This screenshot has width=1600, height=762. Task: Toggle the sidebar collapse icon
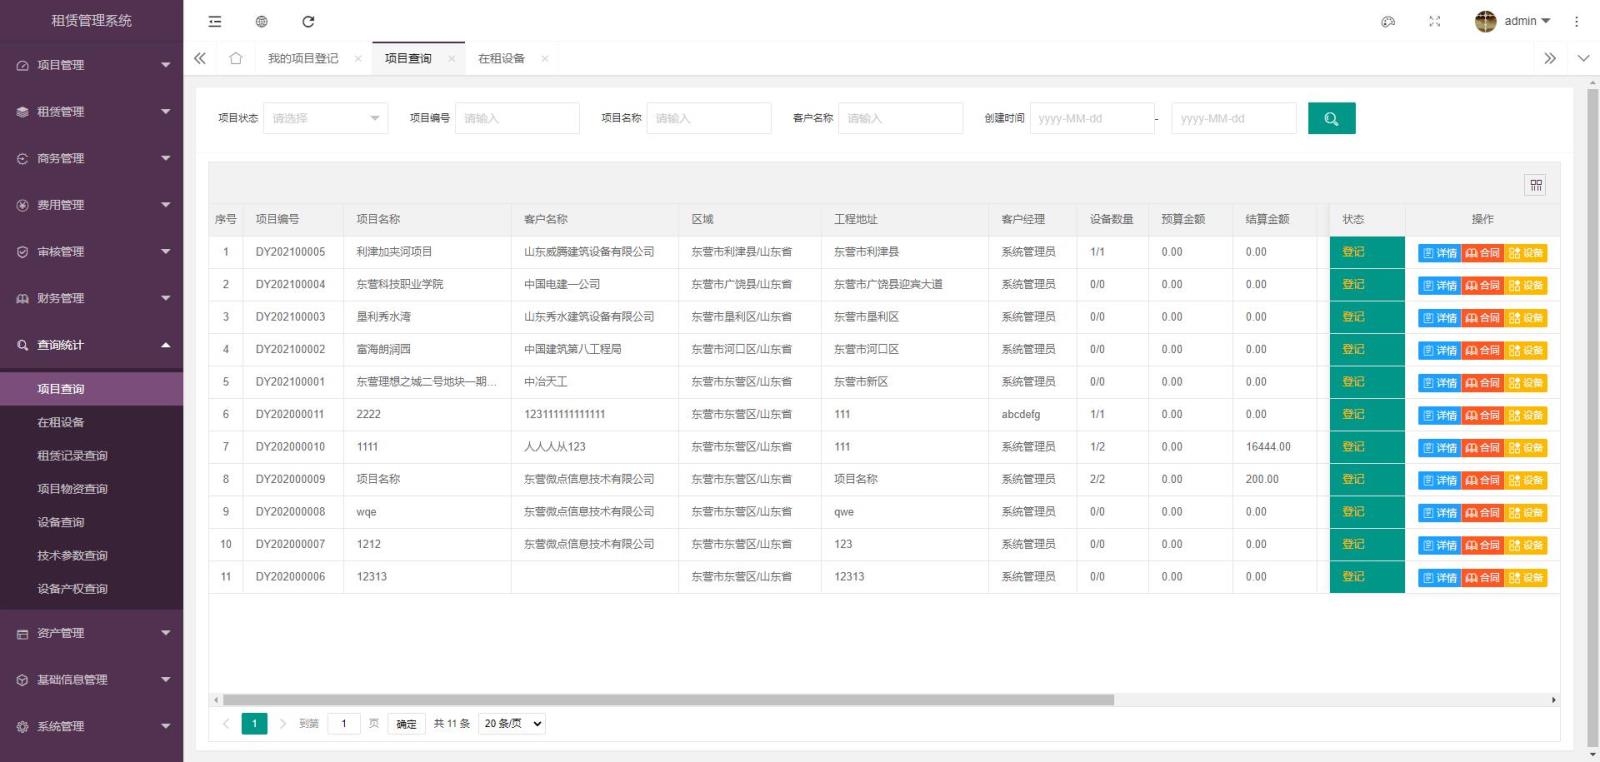coord(215,21)
